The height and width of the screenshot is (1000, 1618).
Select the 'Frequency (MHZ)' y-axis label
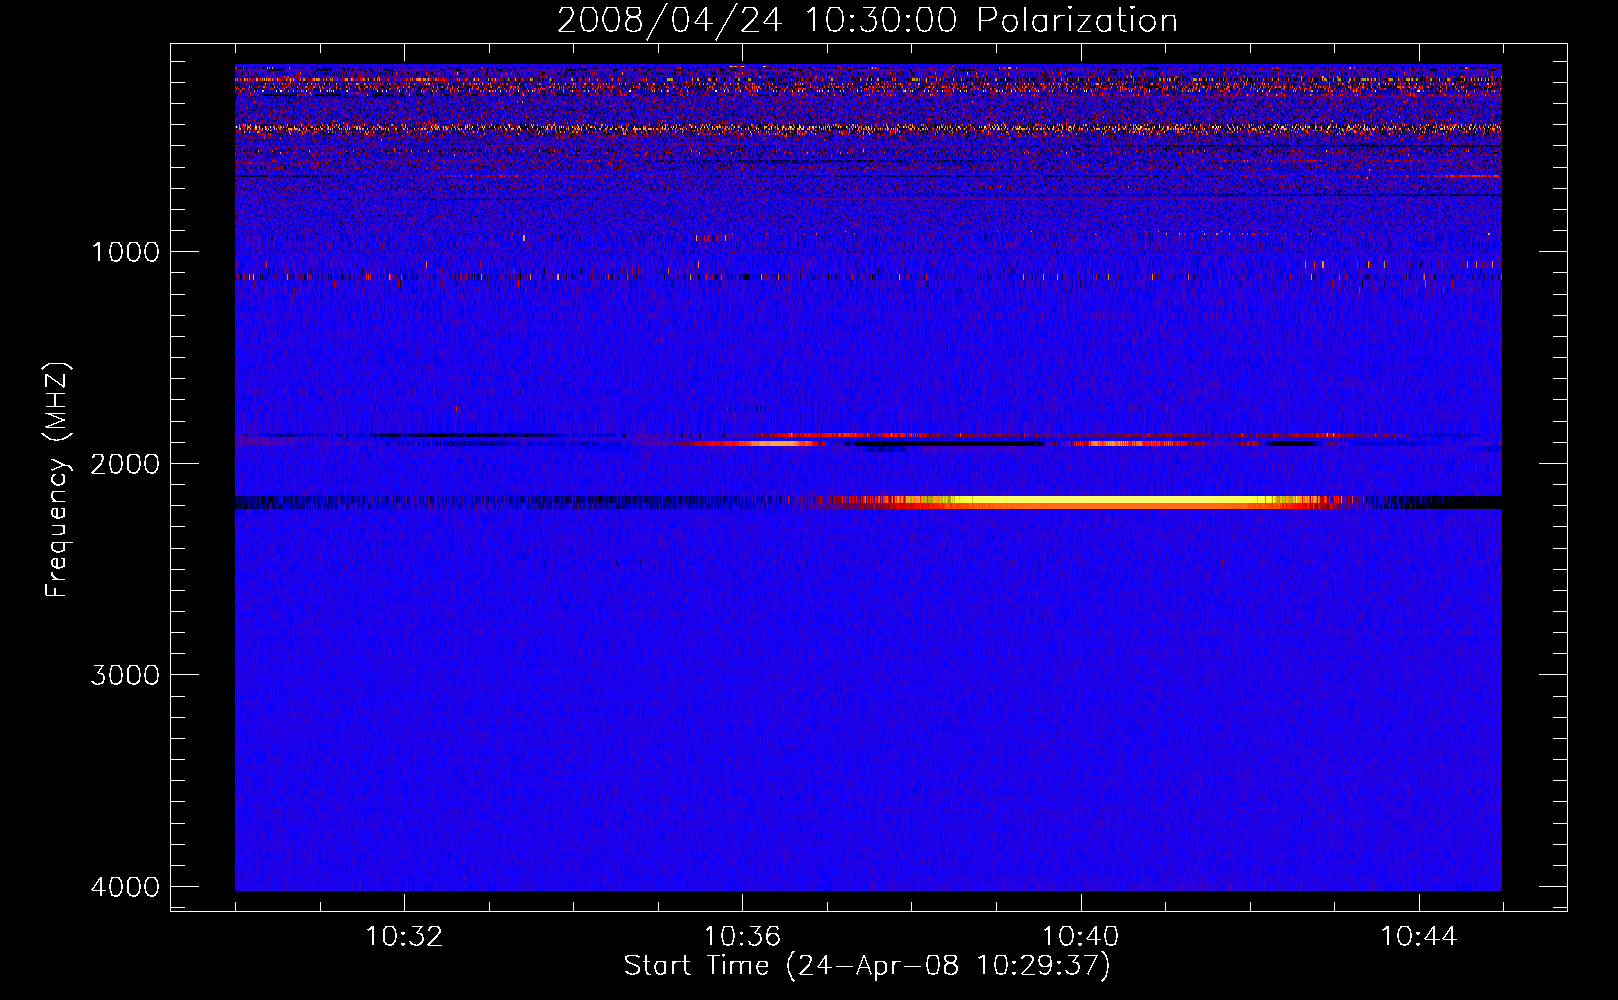pos(57,479)
